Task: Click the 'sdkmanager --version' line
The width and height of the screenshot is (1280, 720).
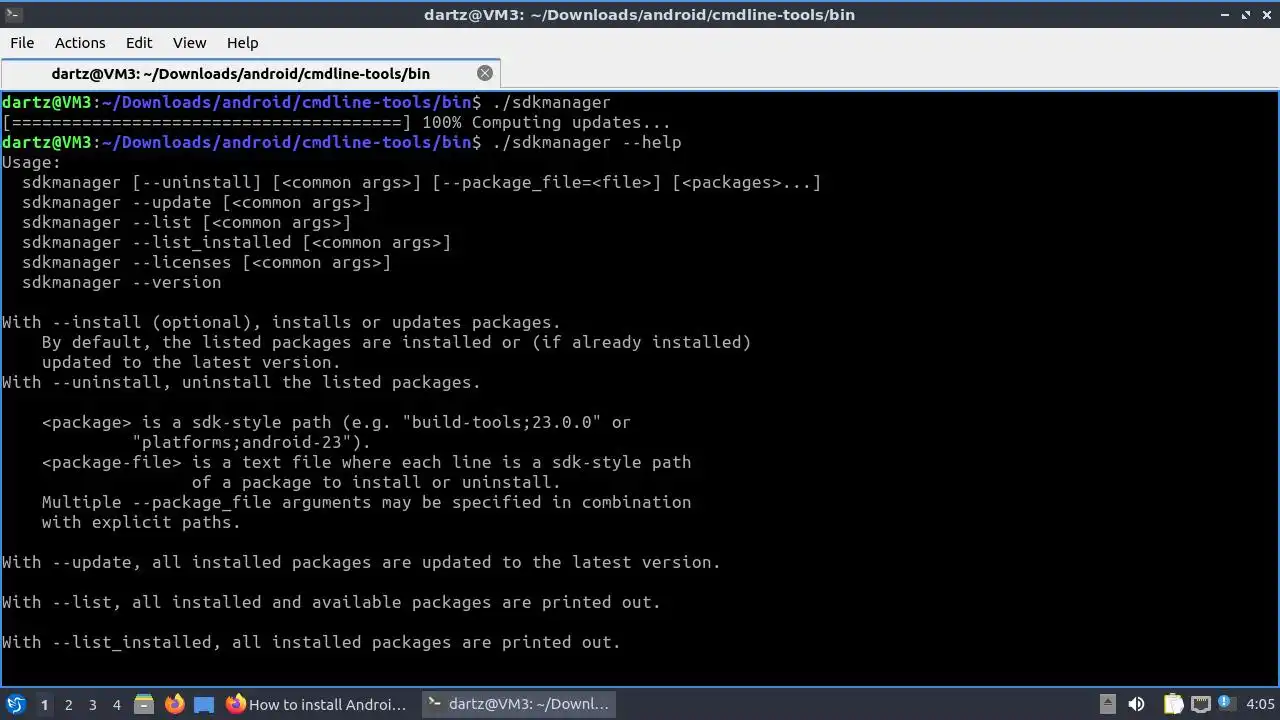Action: [x=121, y=282]
